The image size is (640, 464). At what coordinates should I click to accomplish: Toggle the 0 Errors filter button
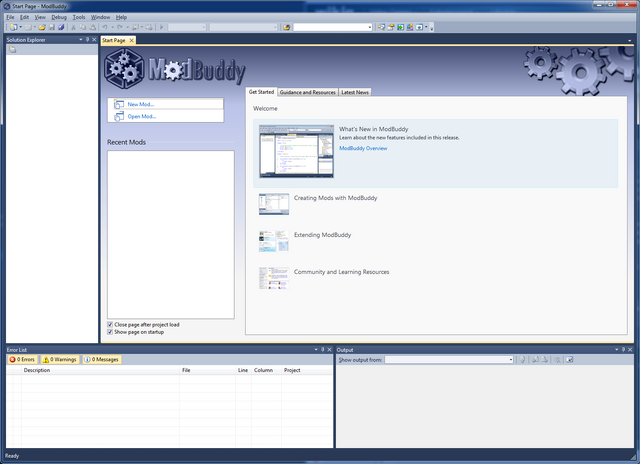click(x=22, y=360)
